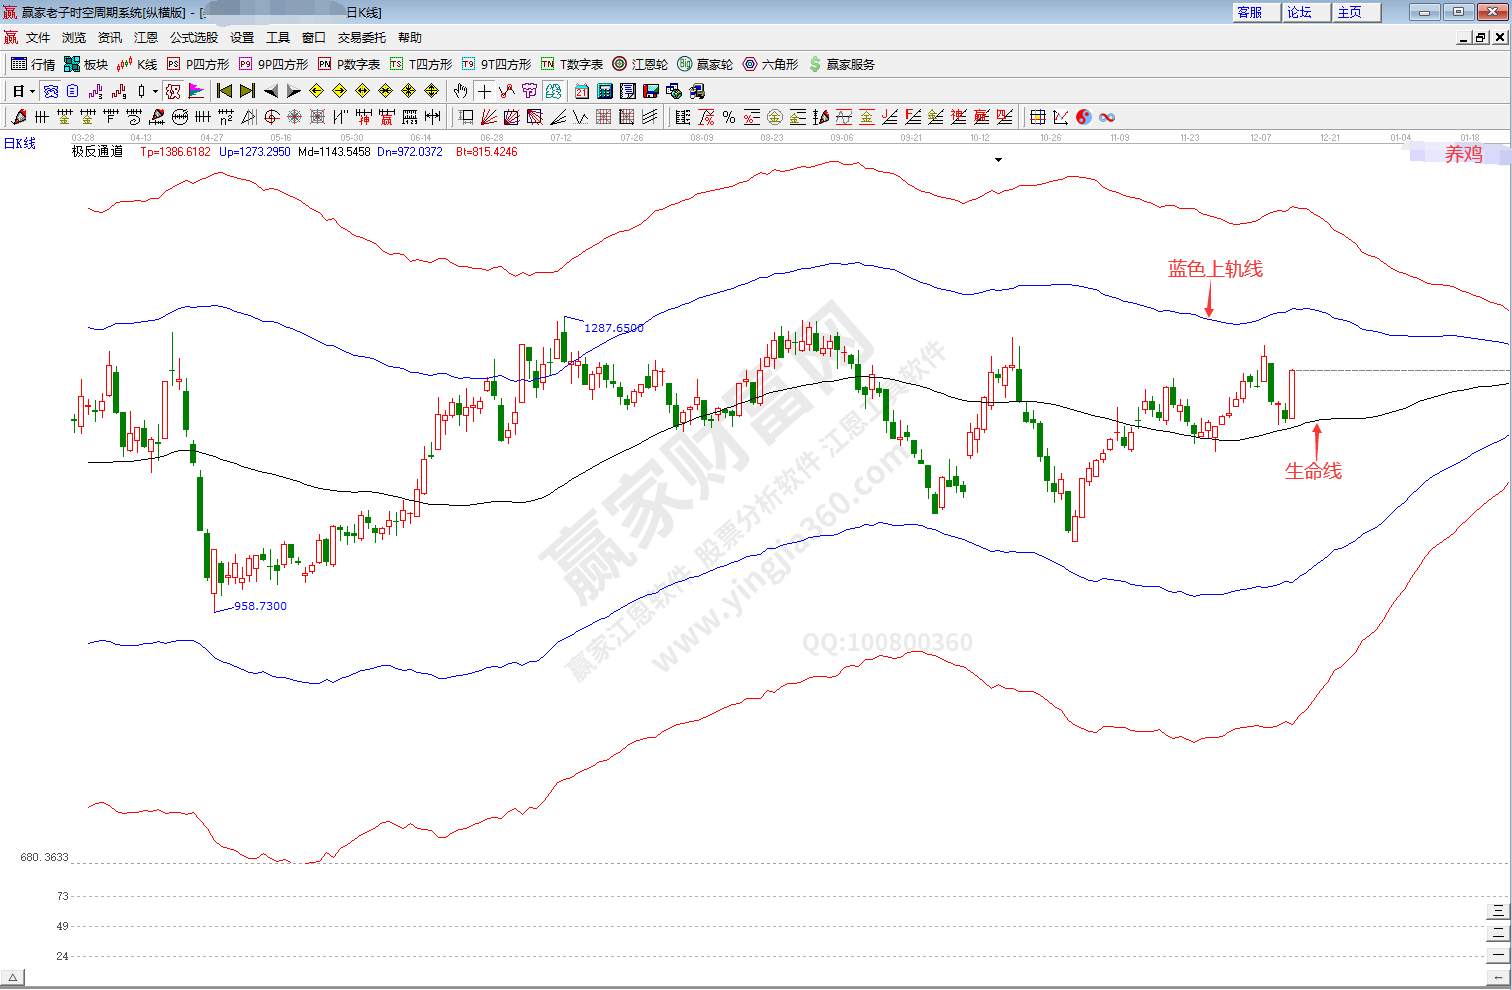Expand the 日 period dropdown arrow
The width and height of the screenshot is (1512, 990).
tap(32, 91)
